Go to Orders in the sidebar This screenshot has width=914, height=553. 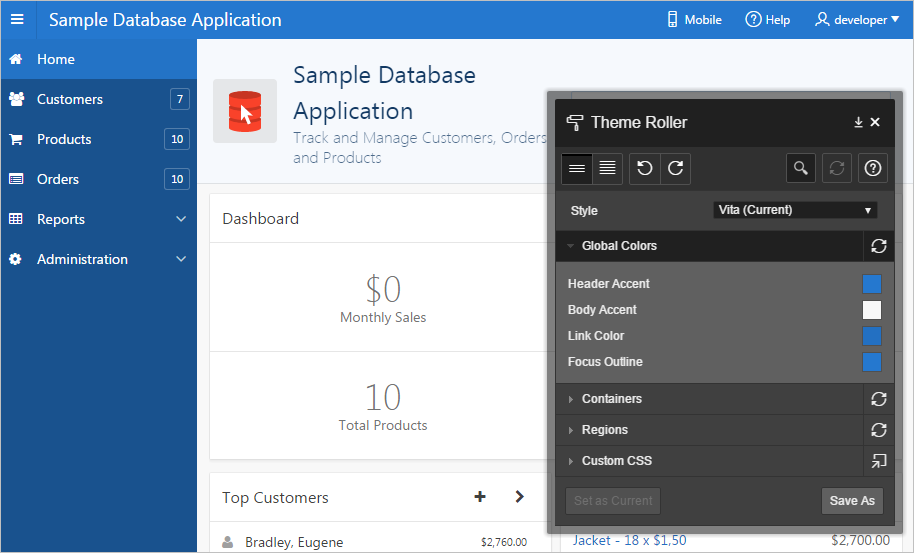point(57,179)
